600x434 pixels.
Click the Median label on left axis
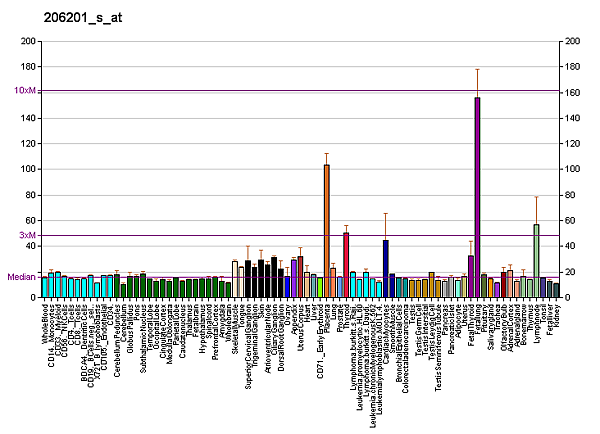click(21, 277)
